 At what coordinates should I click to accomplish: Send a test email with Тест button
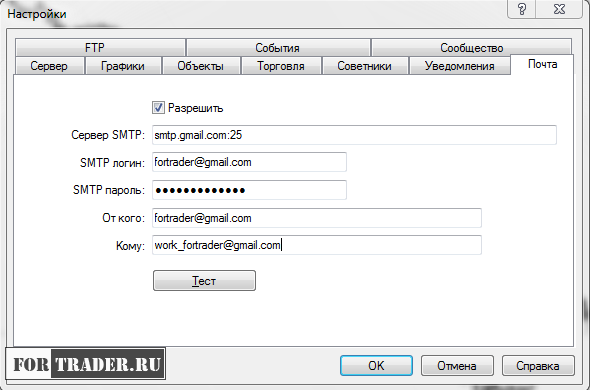click(204, 280)
